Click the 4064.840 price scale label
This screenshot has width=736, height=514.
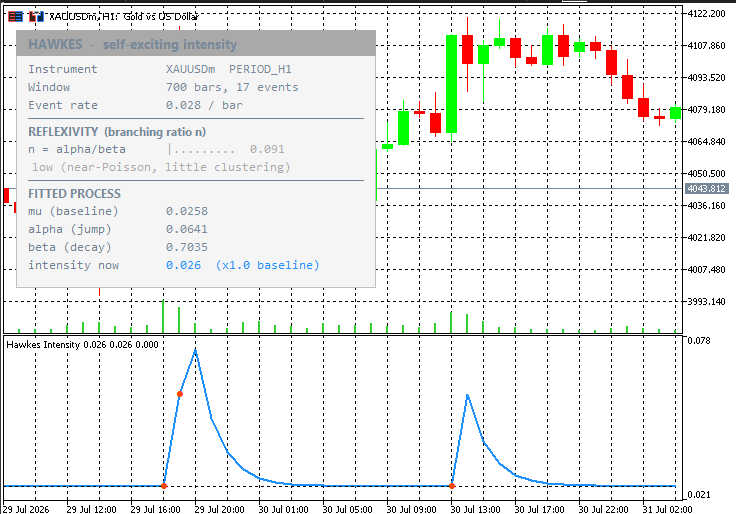[706, 141]
